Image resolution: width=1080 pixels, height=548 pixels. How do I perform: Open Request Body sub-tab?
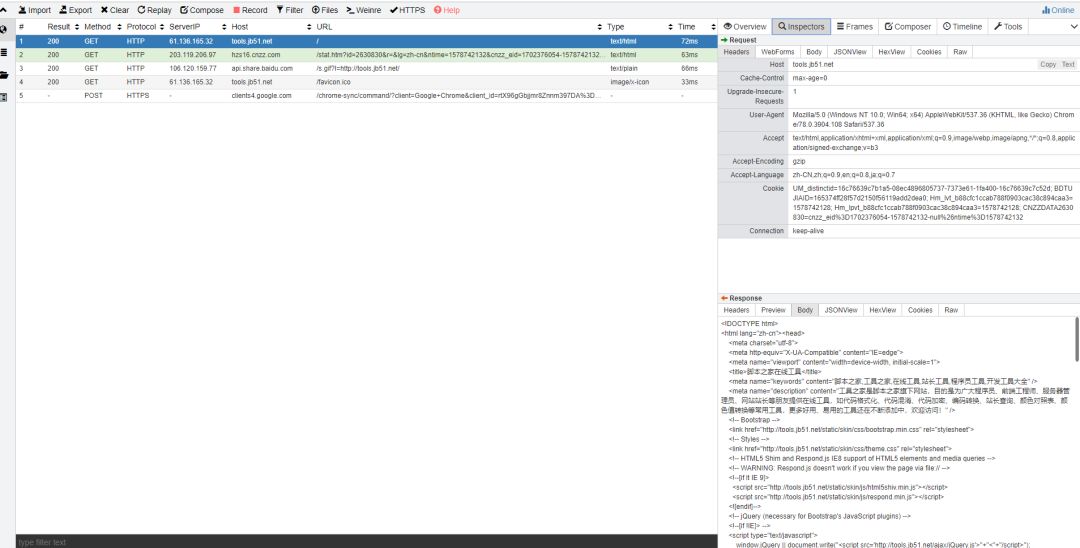point(813,52)
